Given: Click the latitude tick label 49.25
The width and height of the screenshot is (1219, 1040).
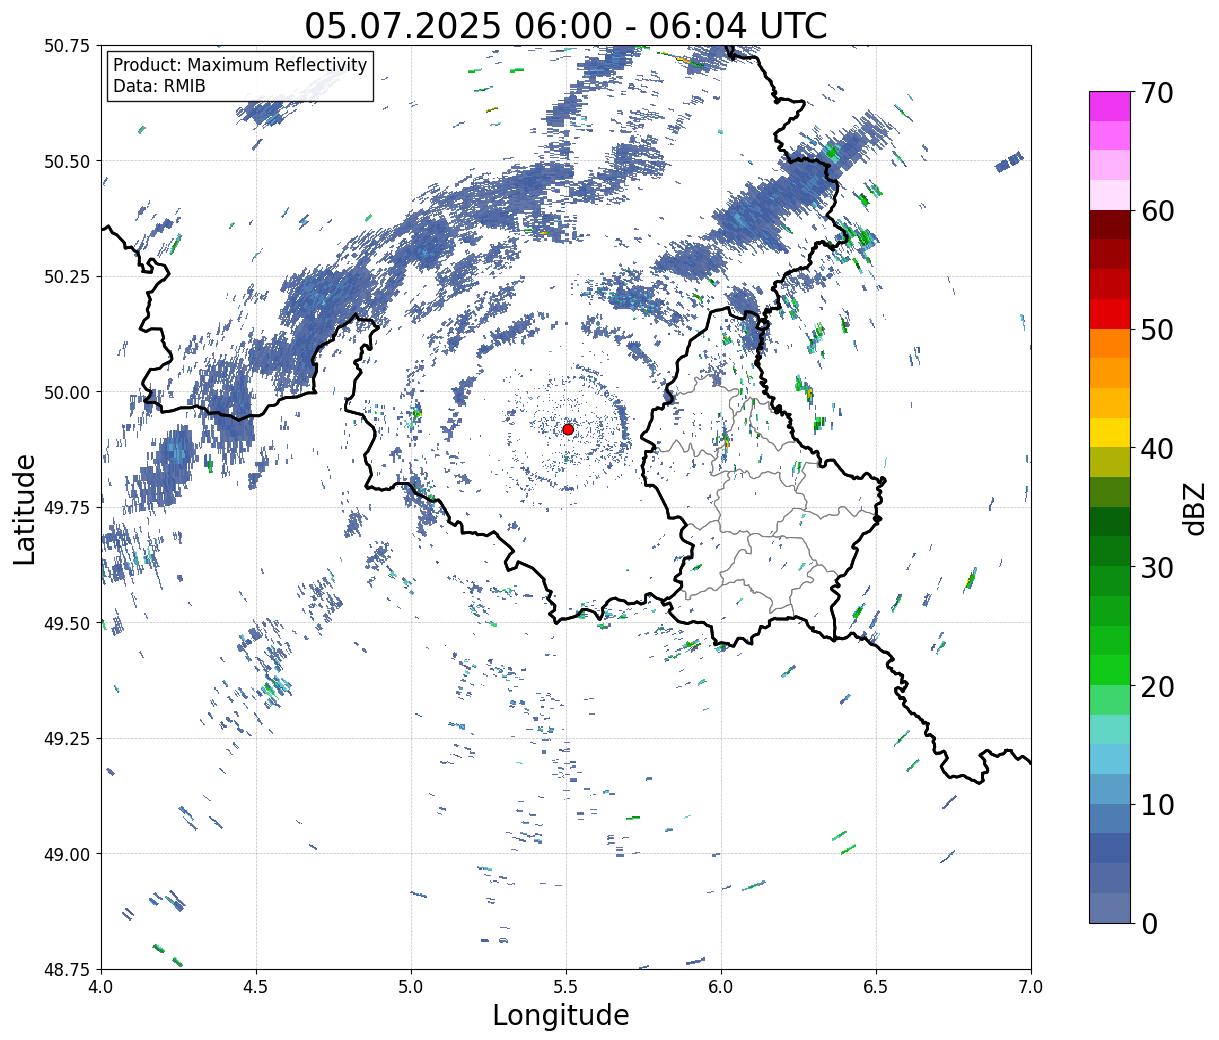Looking at the screenshot, I should click(67, 739).
